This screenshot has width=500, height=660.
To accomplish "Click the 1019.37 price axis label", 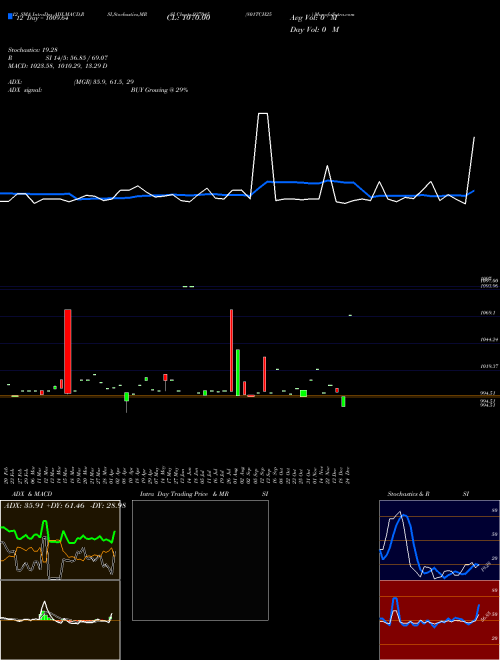I will pos(489,366).
